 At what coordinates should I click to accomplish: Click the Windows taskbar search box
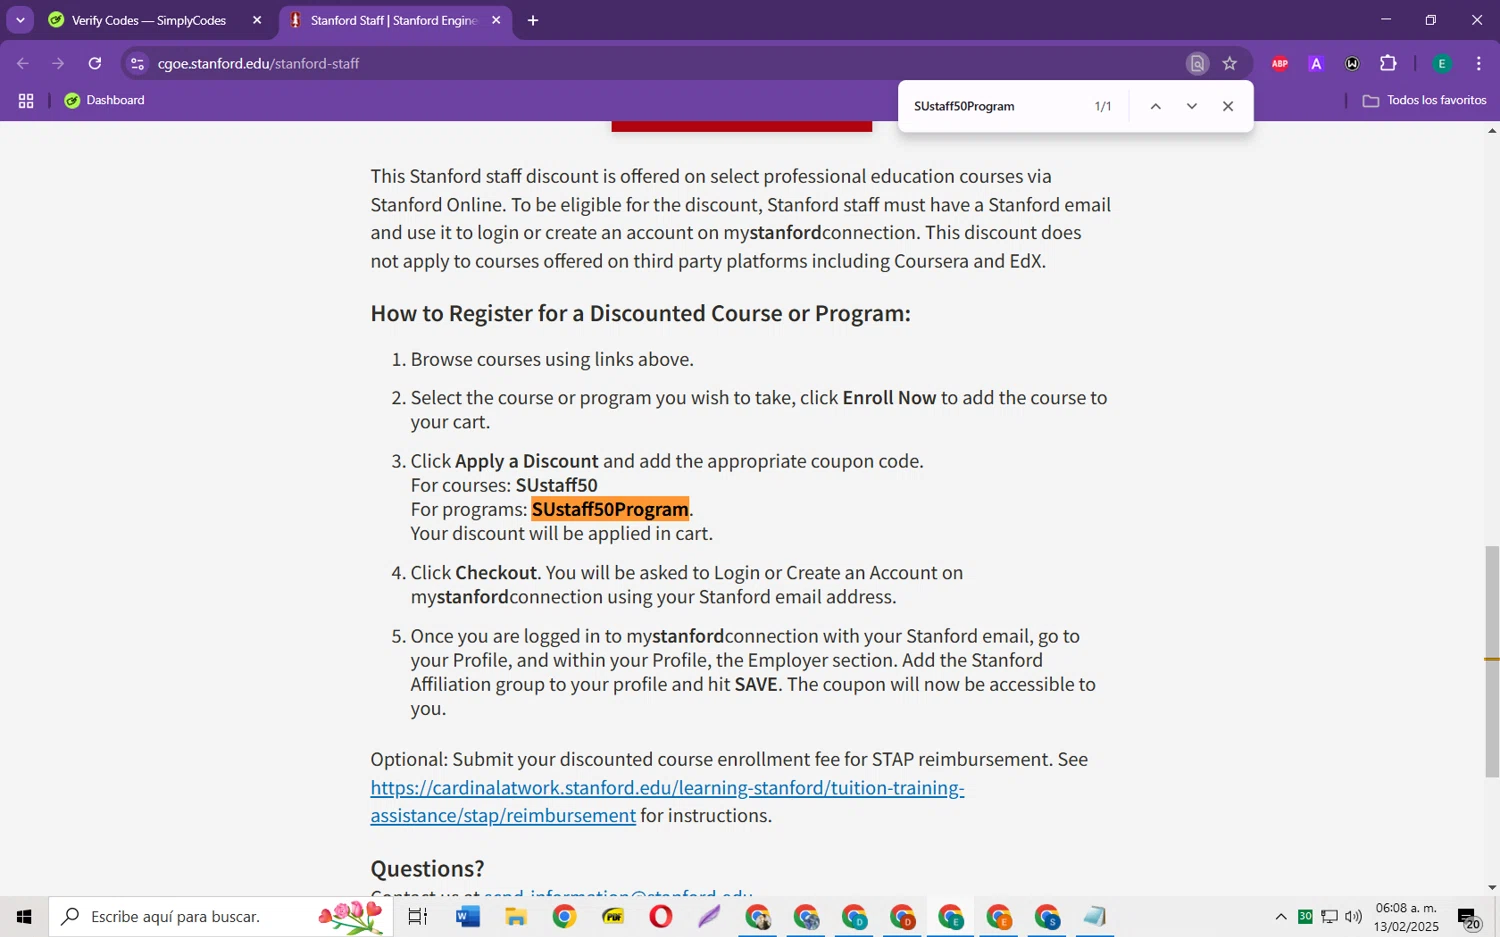220,916
